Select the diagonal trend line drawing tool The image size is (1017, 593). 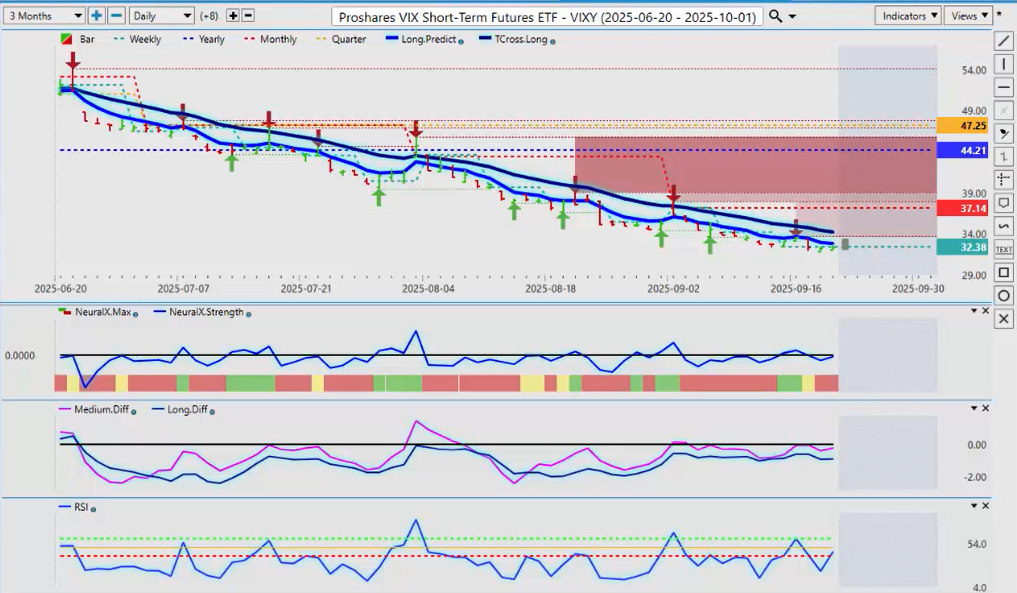1004,41
